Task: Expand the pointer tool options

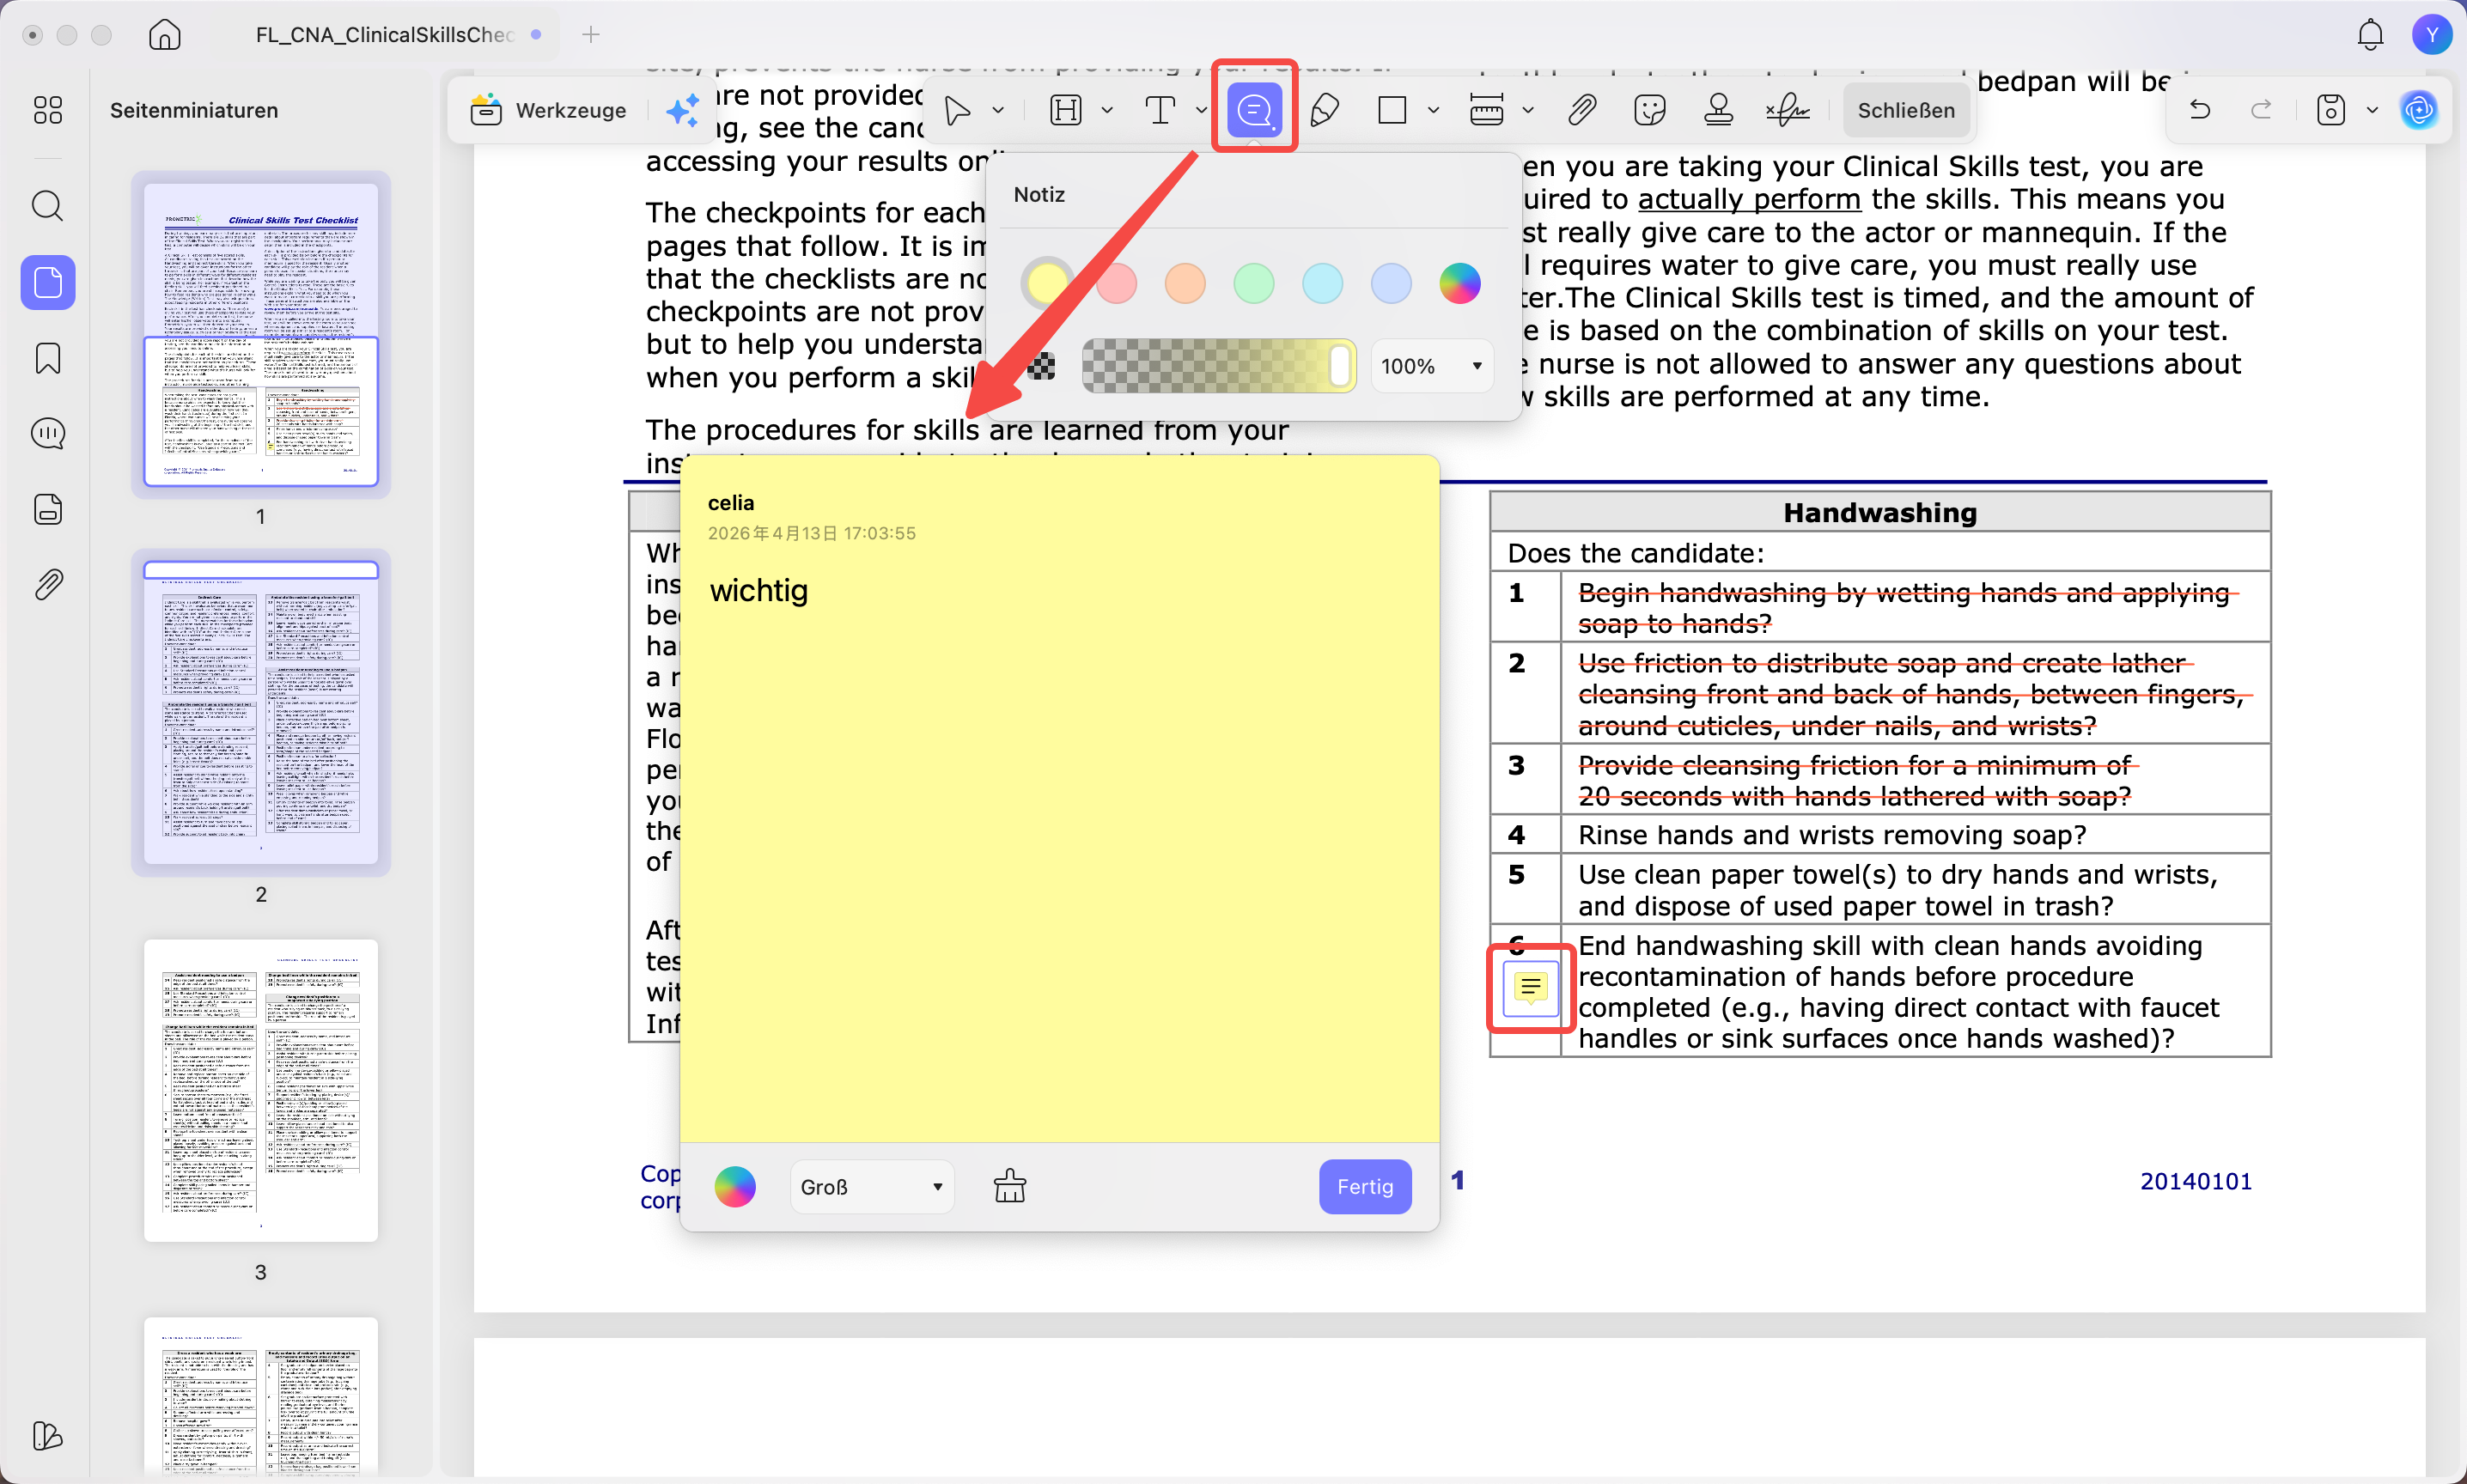Action: pyautogui.click(x=998, y=110)
